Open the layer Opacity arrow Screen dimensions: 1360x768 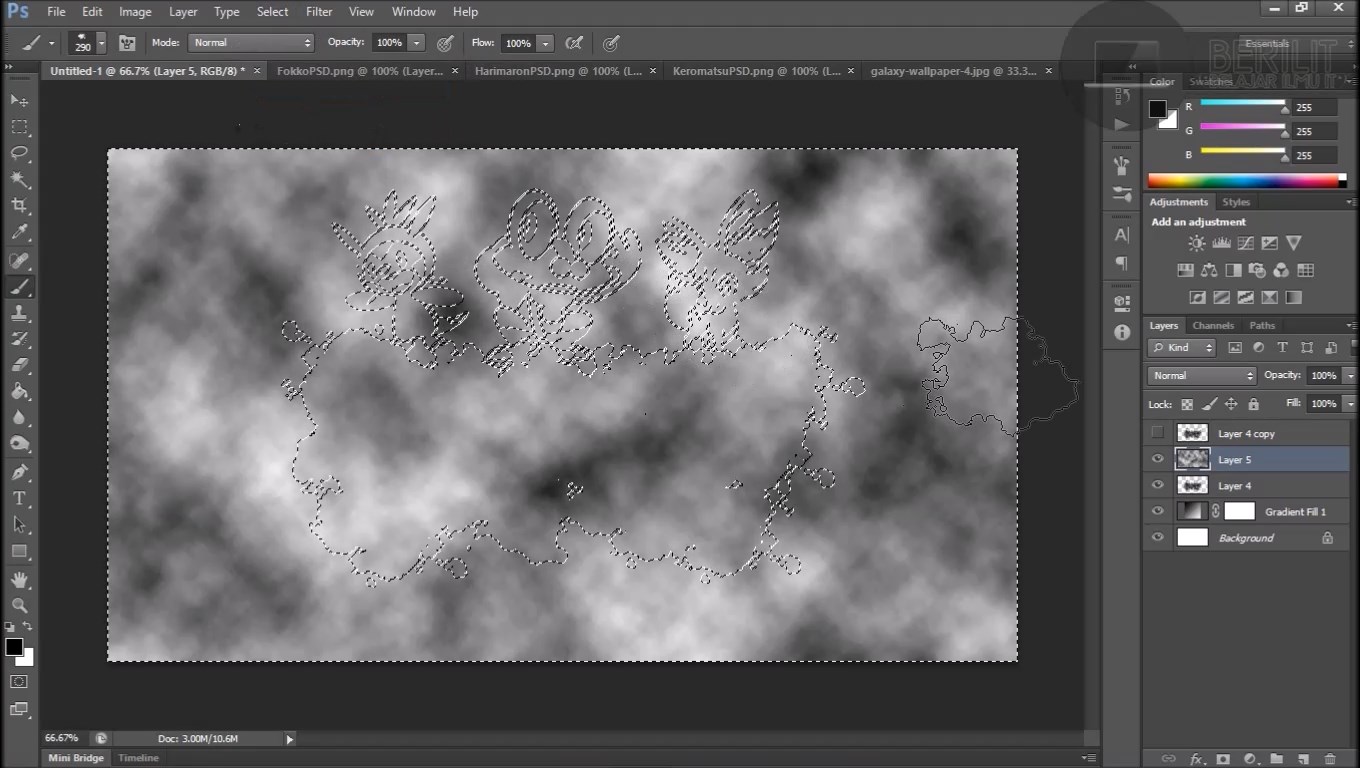tap(1349, 375)
